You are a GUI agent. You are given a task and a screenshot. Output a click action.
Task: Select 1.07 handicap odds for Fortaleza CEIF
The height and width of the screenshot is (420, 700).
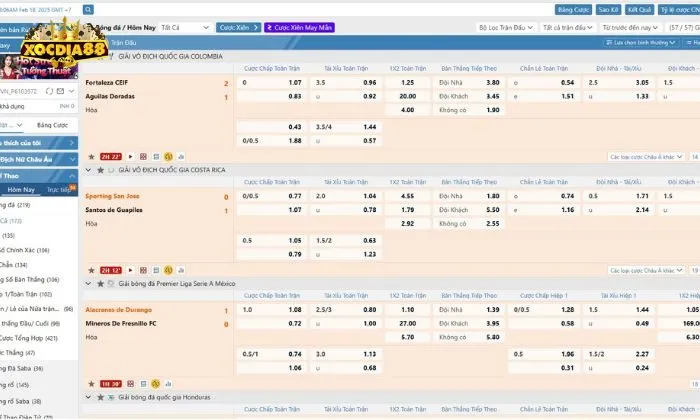tap(295, 82)
